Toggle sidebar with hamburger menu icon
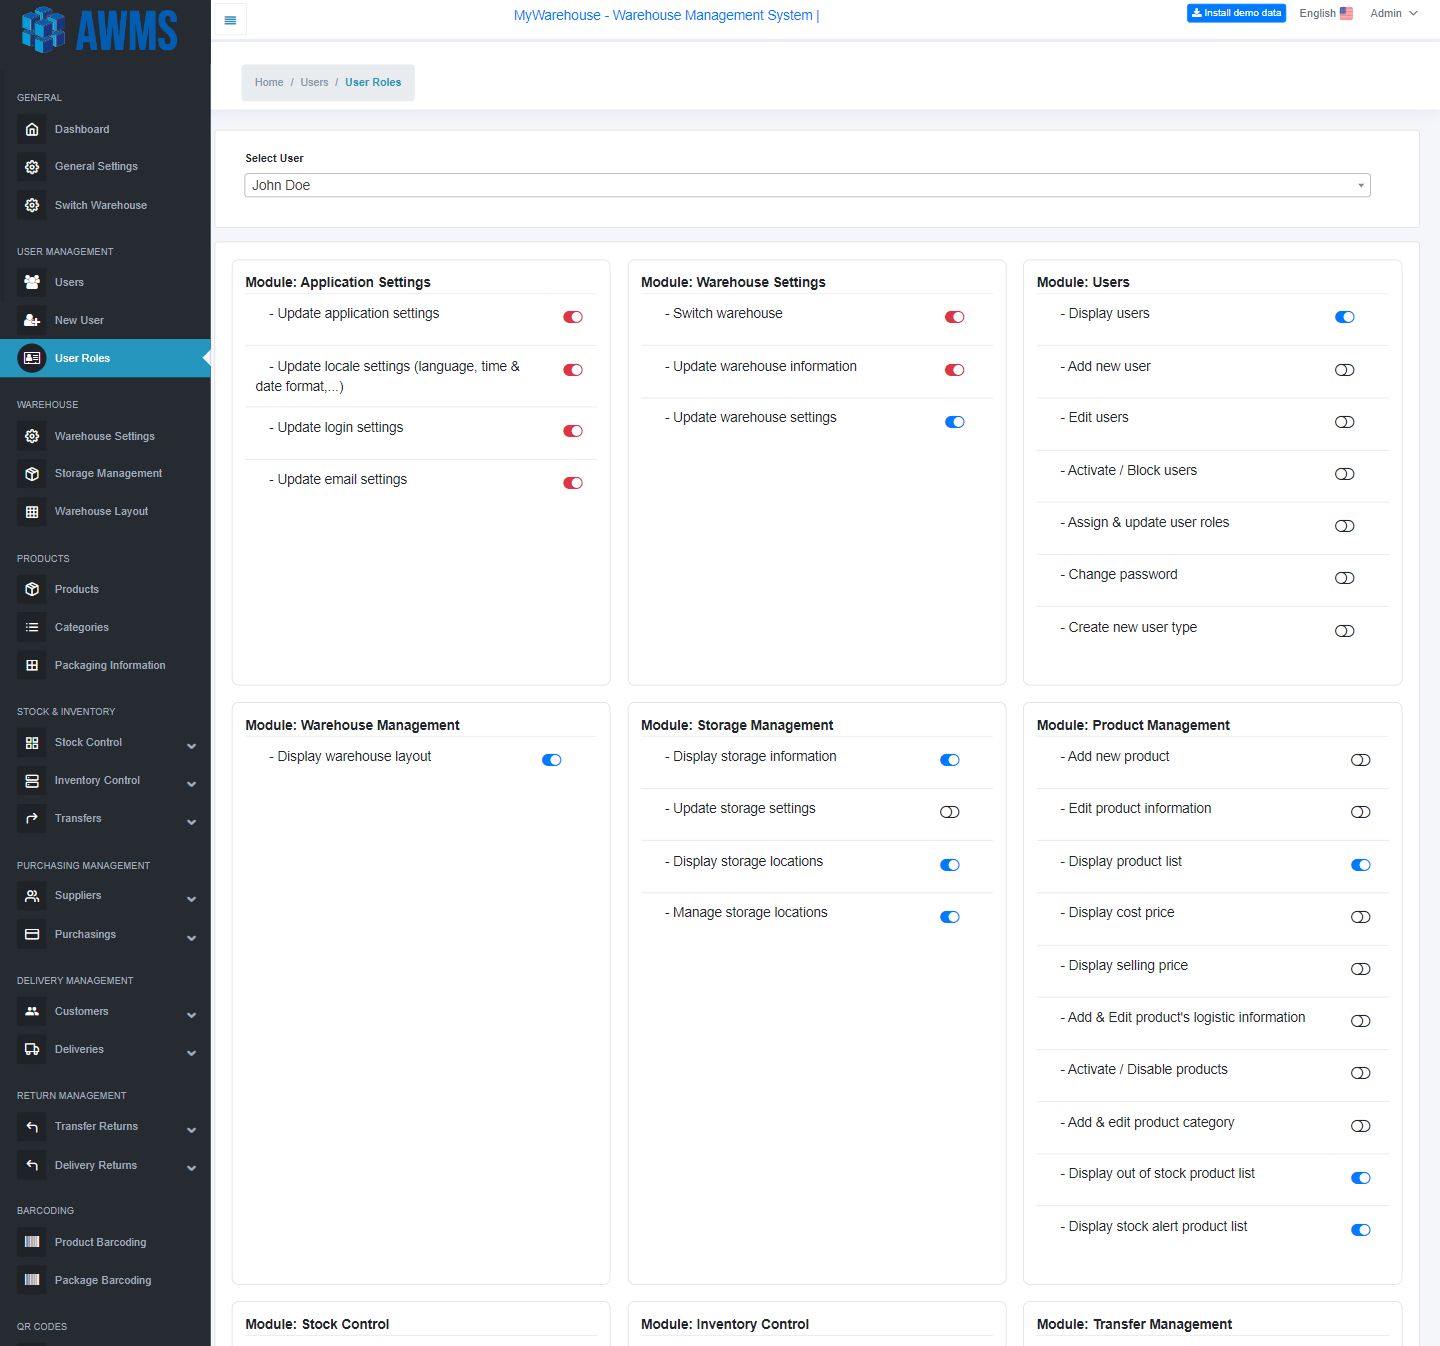 [x=230, y=20]
